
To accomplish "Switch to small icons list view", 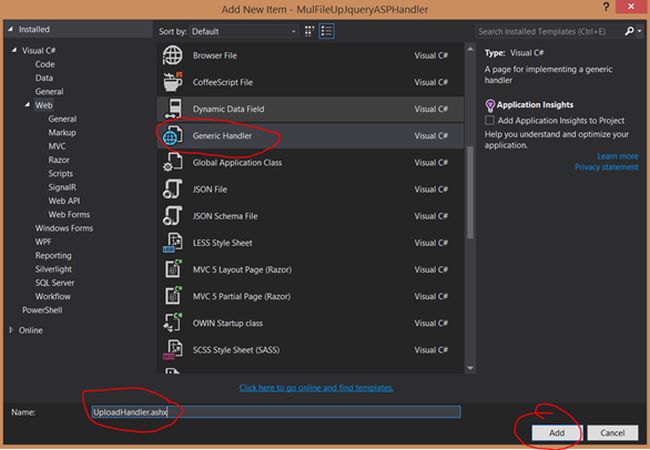I will (327, 31).
